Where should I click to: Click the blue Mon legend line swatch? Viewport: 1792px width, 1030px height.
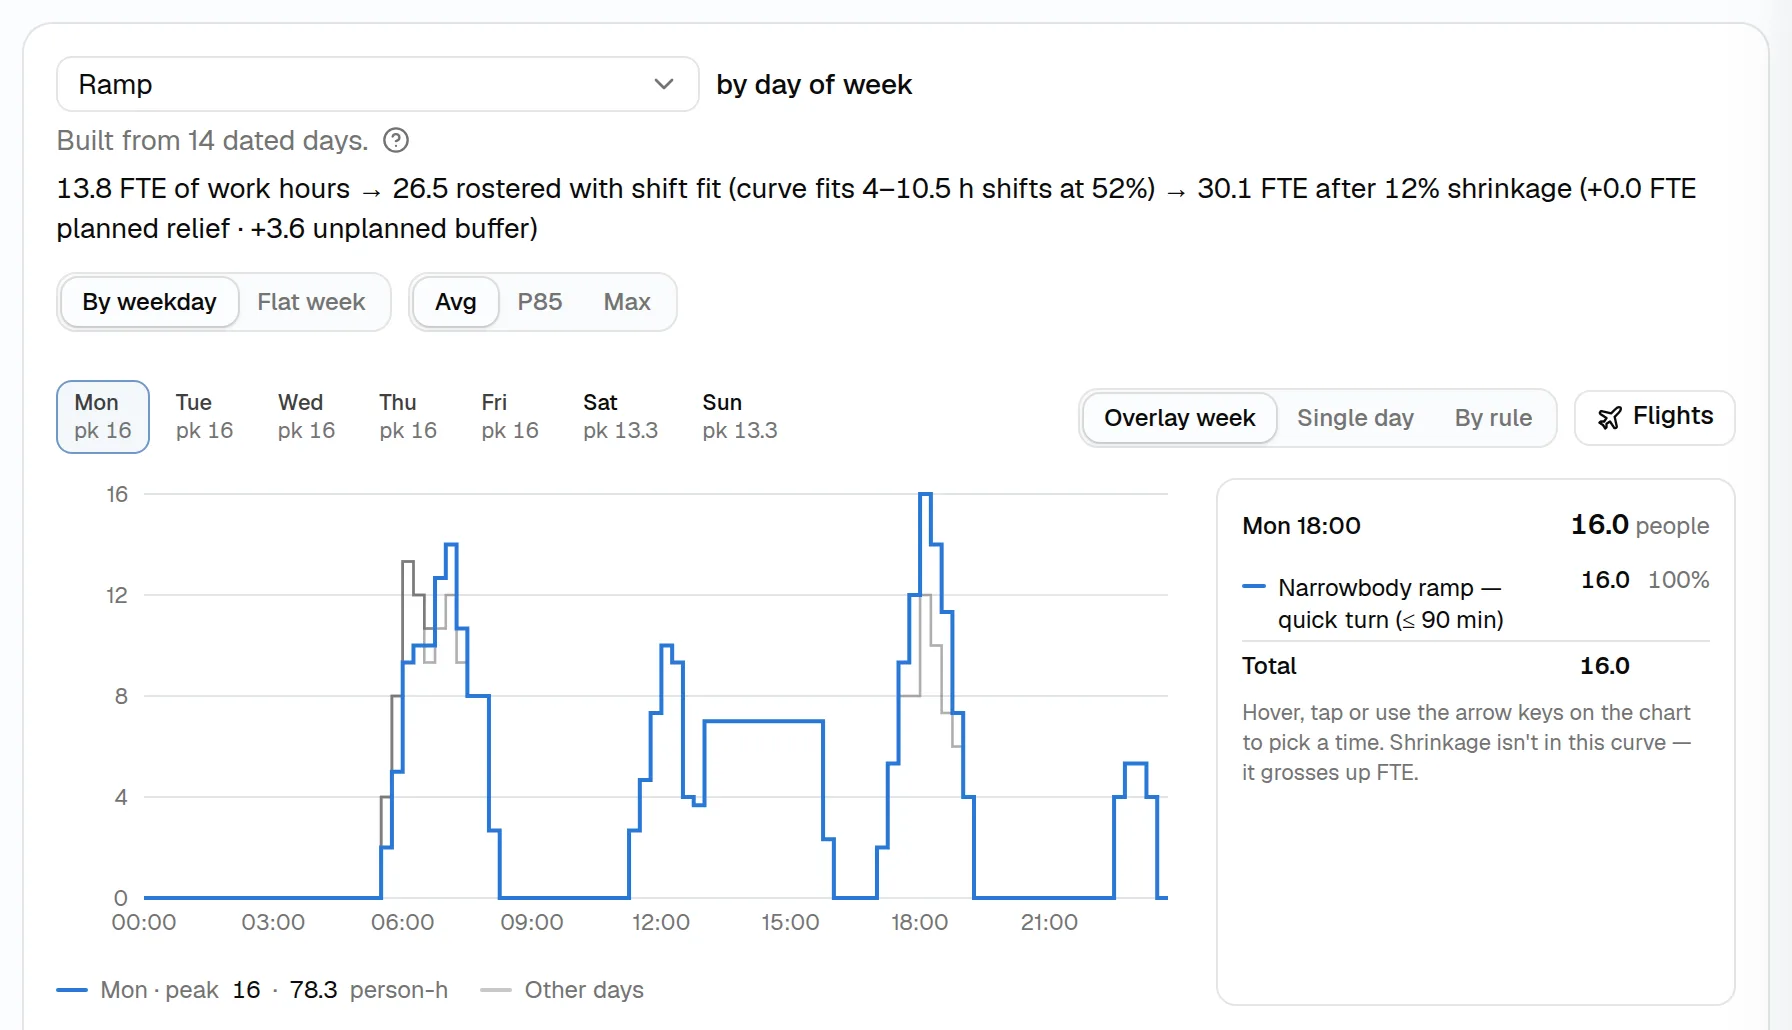(x=72, y=990)
